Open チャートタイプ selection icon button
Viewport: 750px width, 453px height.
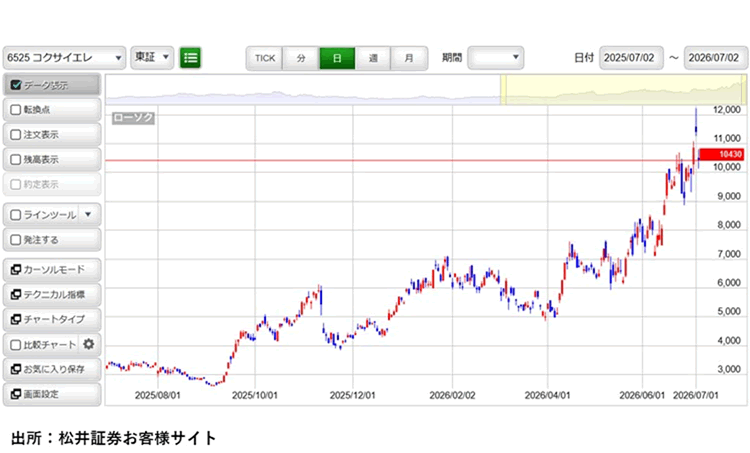52,319
